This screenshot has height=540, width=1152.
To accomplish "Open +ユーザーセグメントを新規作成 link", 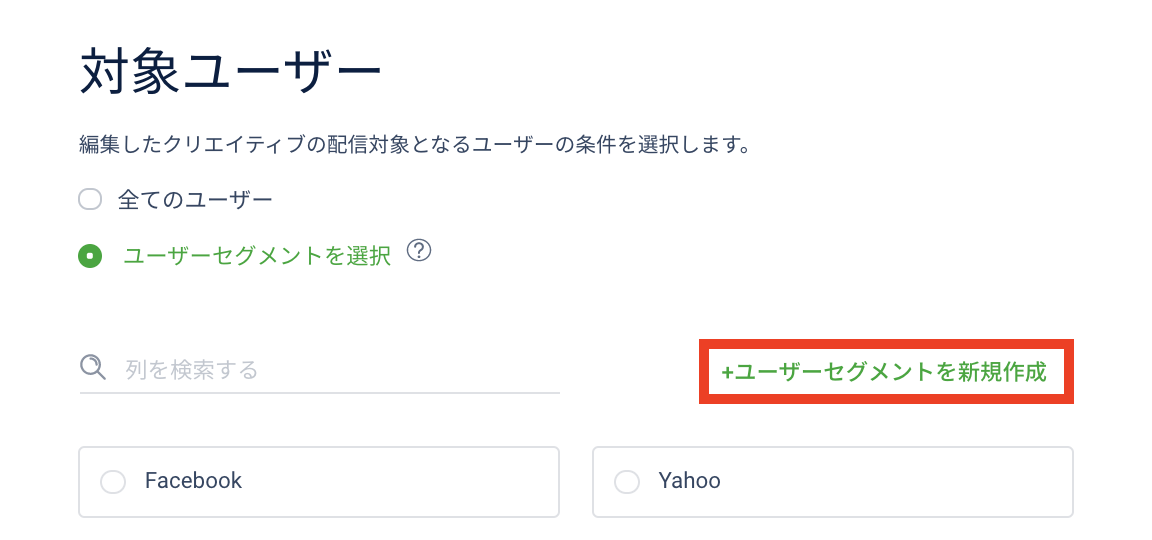I will (x=886, y=372).
